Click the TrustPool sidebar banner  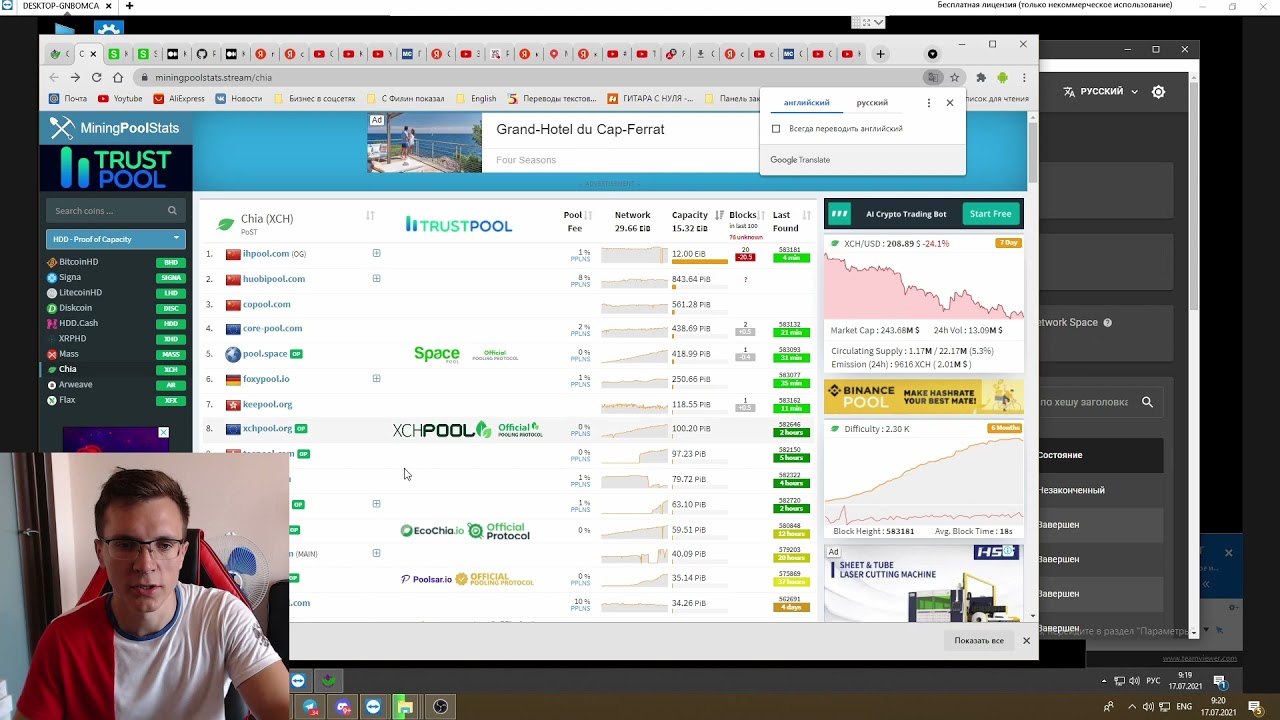115,168
